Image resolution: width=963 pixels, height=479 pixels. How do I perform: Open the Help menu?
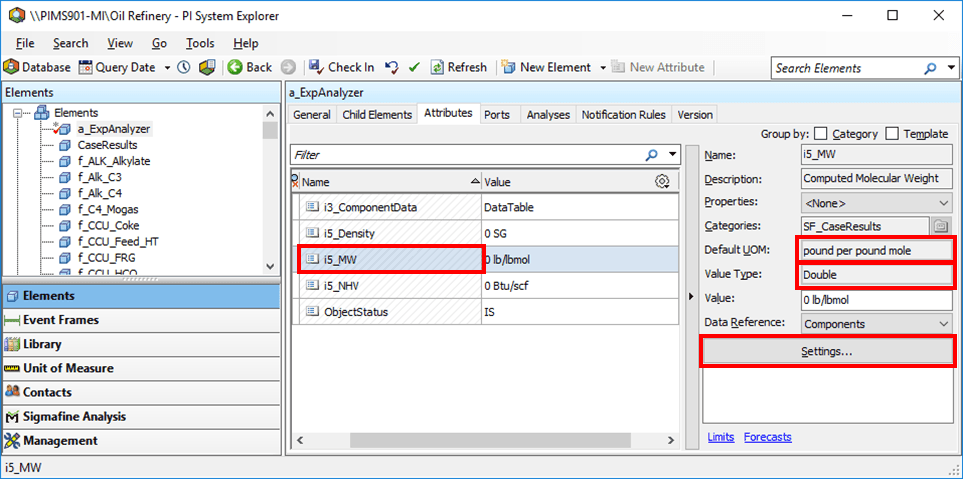(x=246, y=44)
